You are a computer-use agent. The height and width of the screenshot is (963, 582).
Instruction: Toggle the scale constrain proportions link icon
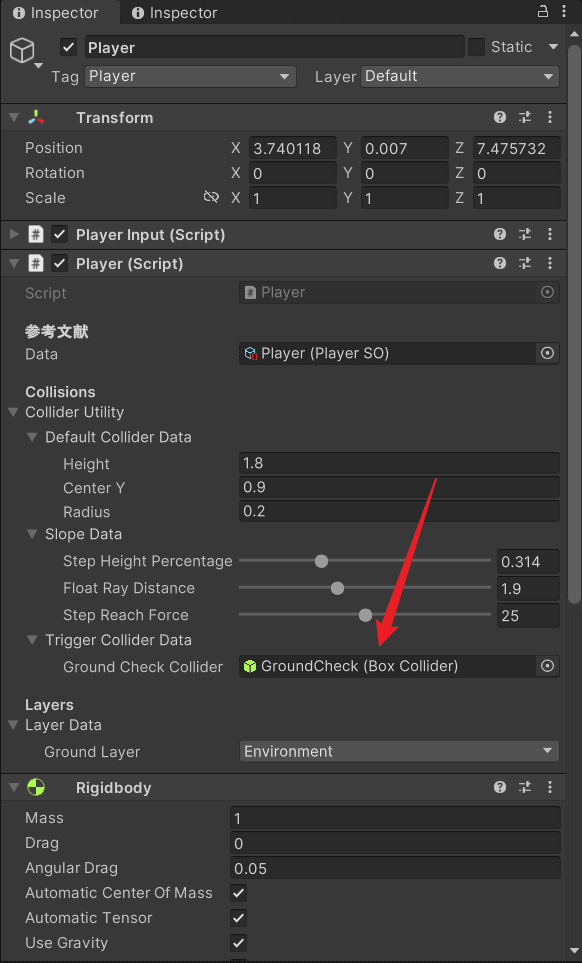coord(211,197)
